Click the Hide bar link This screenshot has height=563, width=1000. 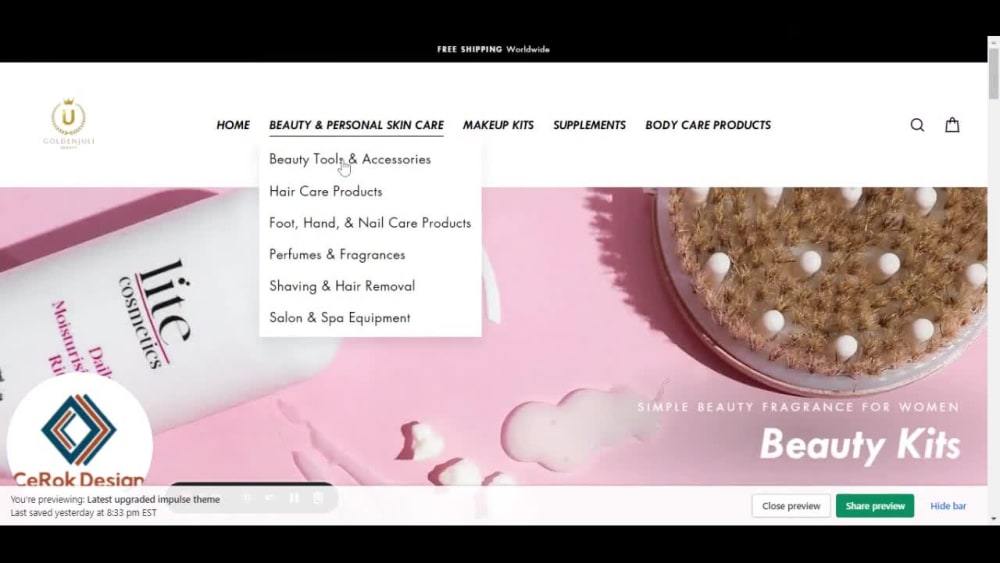point(948,506)
